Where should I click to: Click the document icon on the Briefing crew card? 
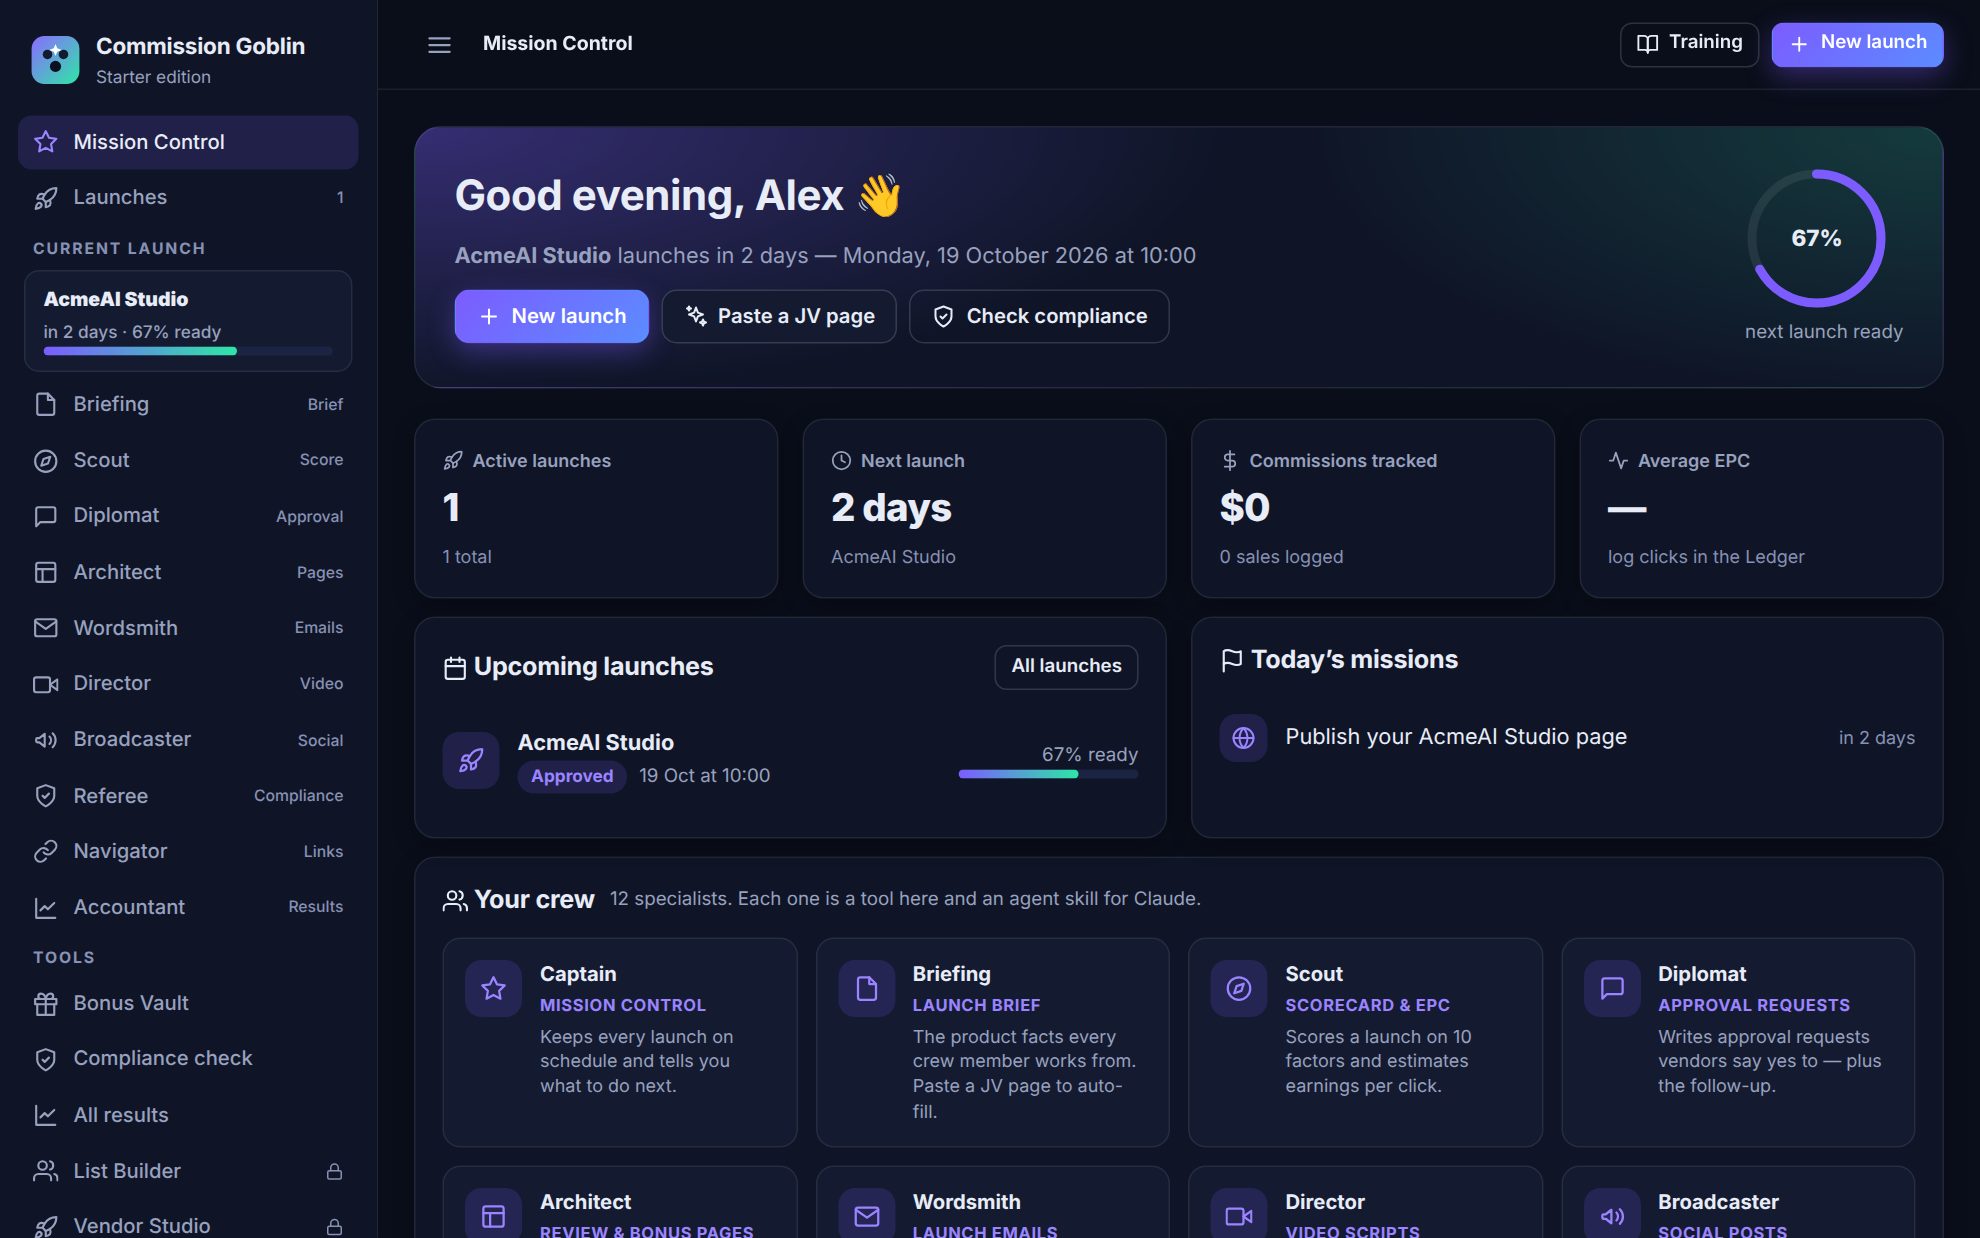[866, 989]
